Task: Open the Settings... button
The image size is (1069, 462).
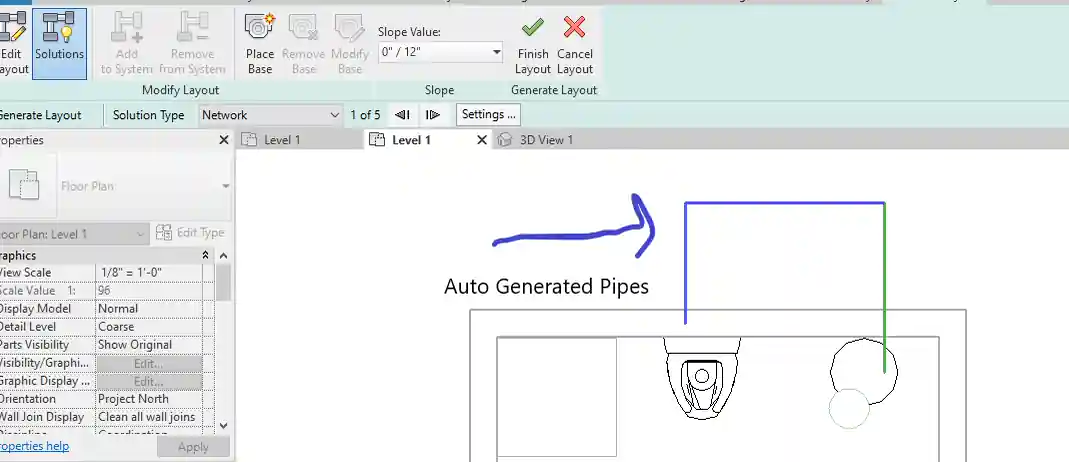Action: click(488, 115)
